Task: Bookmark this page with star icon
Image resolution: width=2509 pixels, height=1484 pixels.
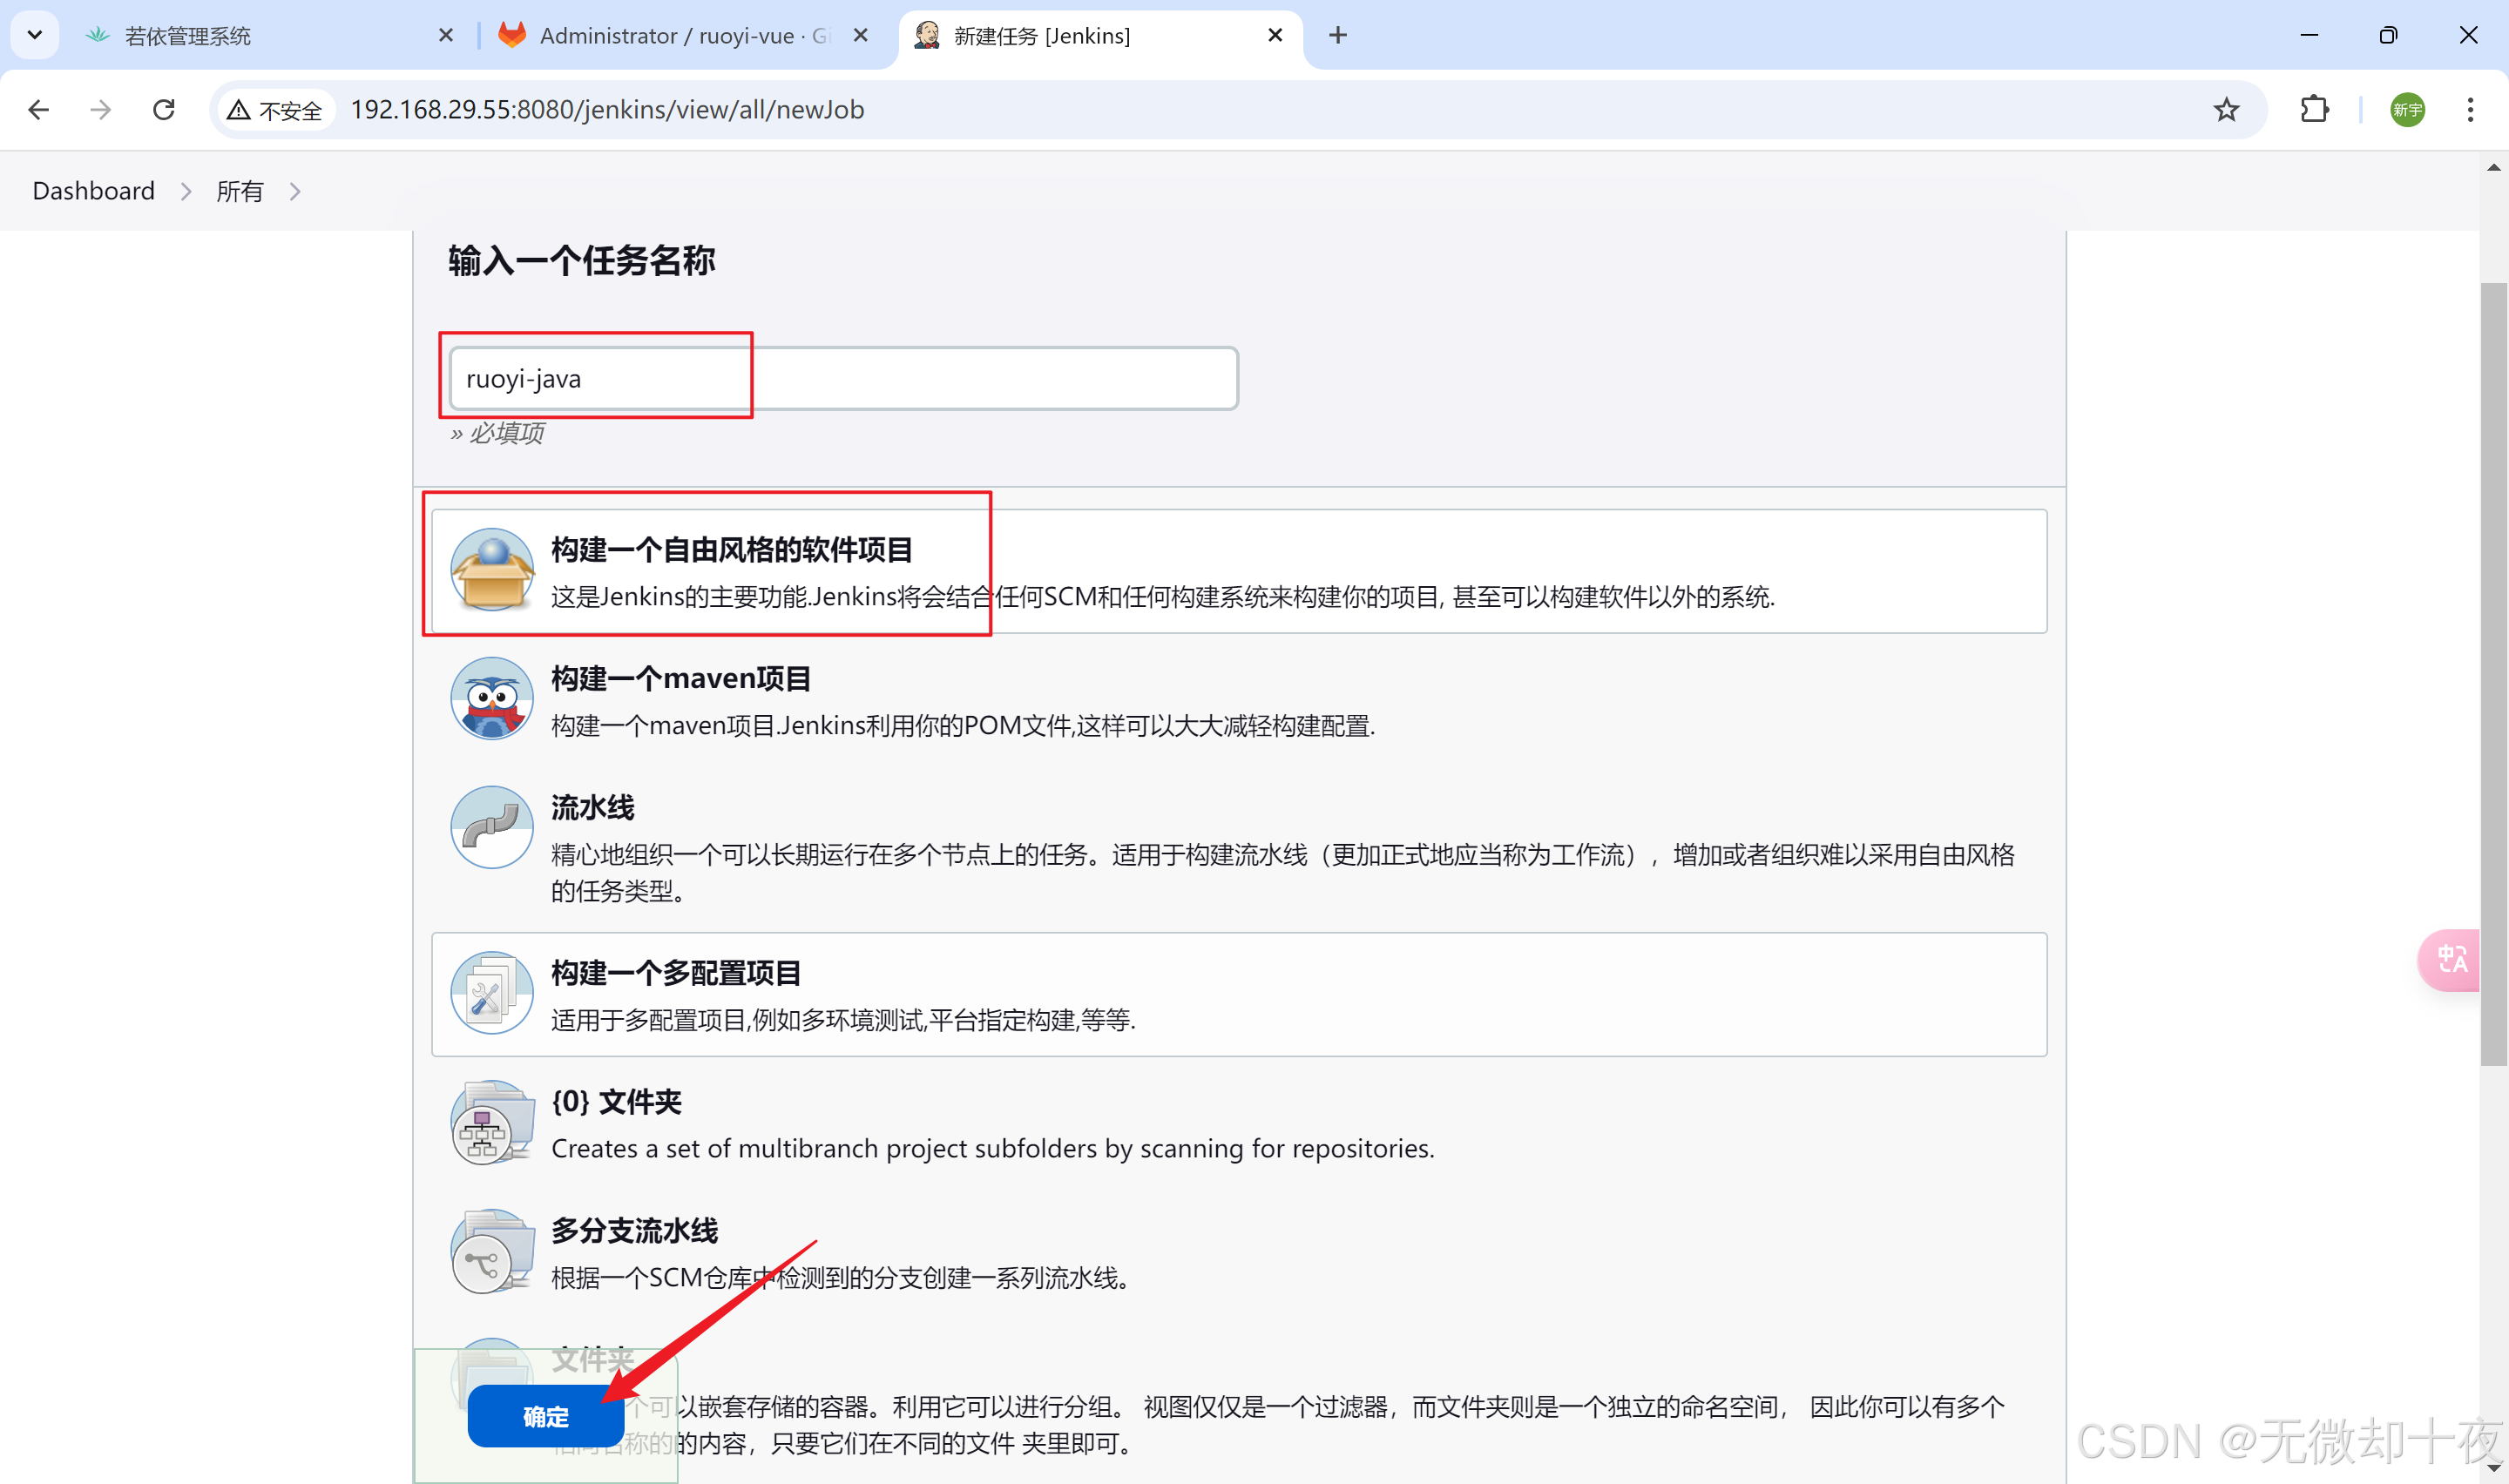Action: click(x=2226, y=110)
